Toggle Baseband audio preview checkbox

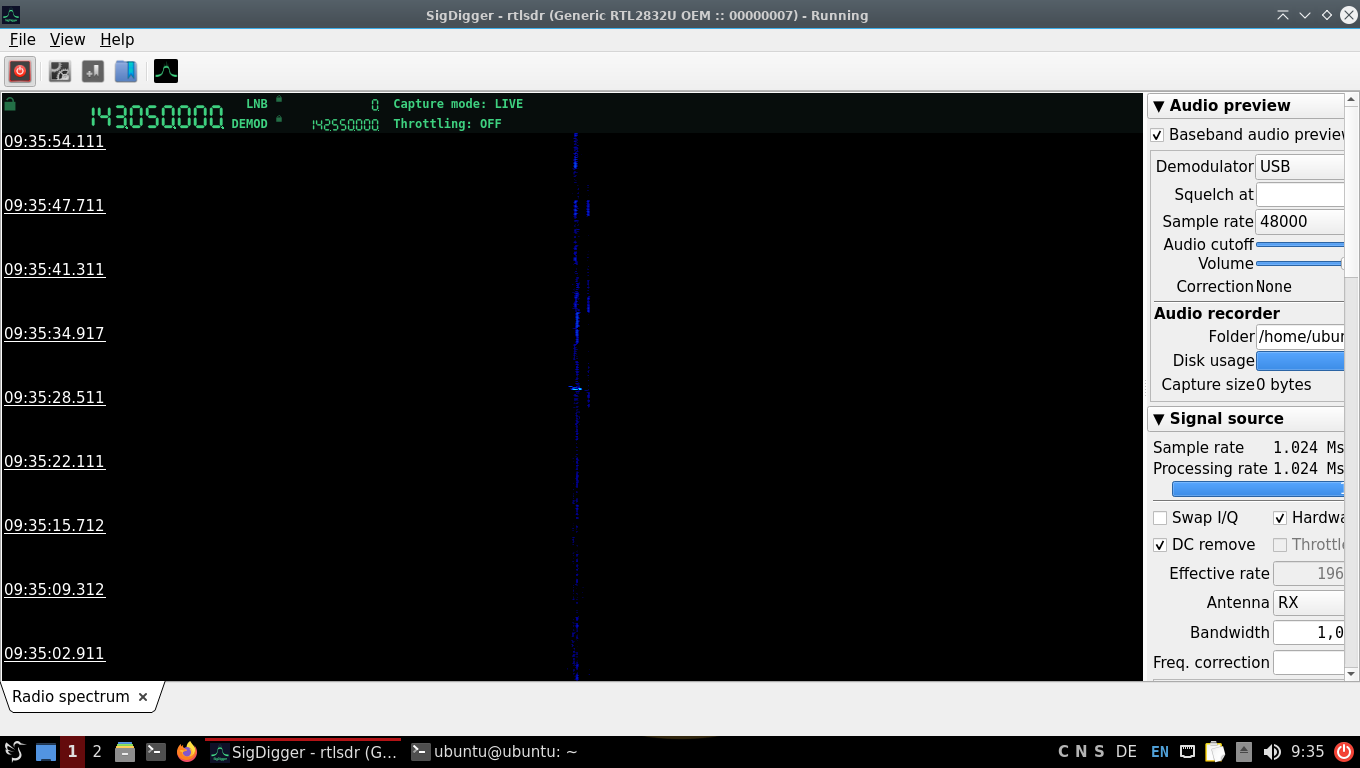1157,135
